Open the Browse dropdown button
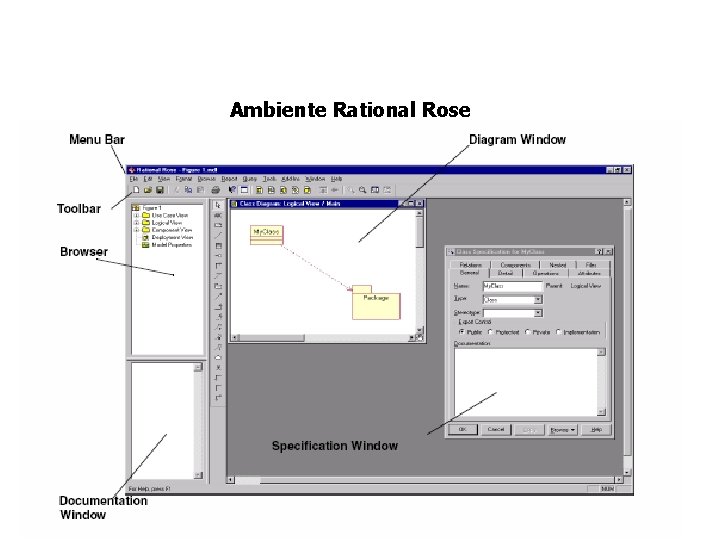The image size is (720, 540). (562, 430)
